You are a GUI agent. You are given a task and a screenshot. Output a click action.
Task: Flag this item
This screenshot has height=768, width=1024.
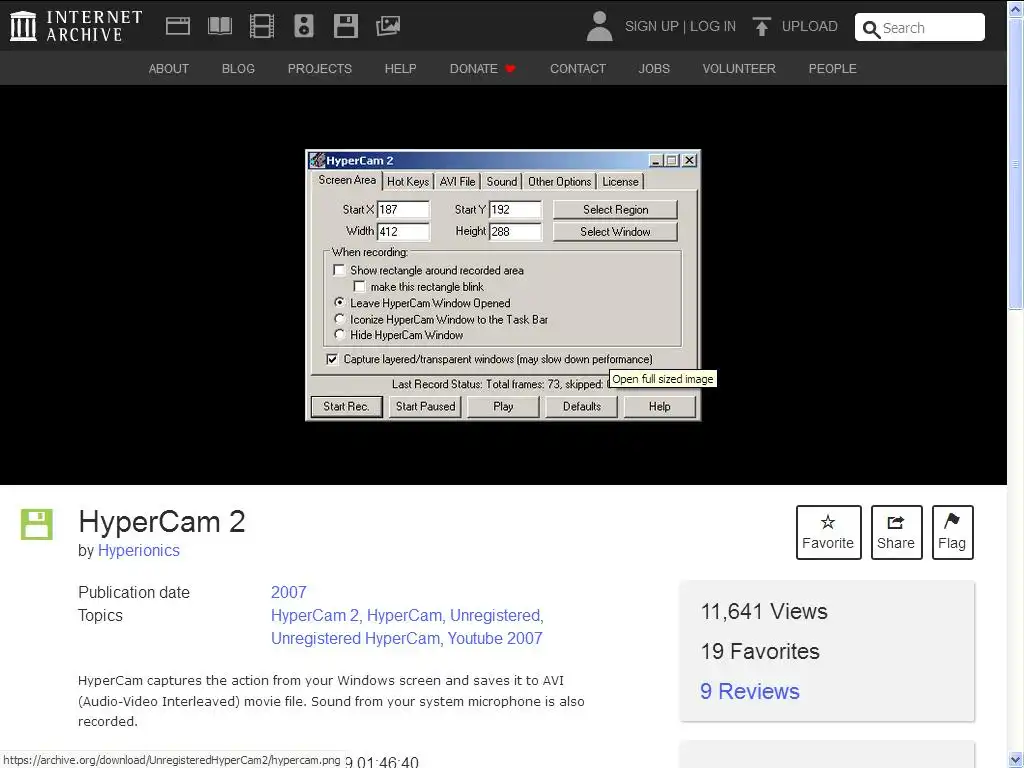click(952, 532)
